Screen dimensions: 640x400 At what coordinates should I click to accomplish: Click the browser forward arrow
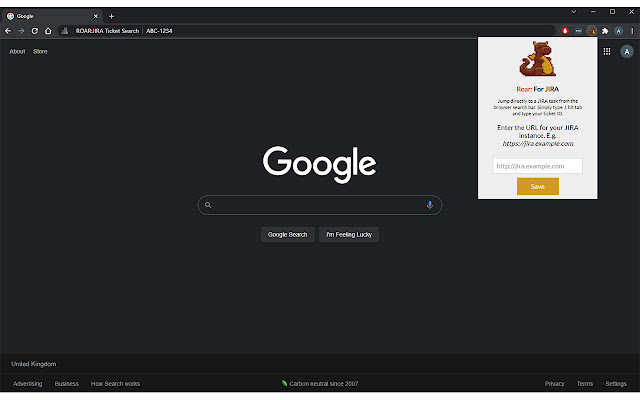click(21, 31)
